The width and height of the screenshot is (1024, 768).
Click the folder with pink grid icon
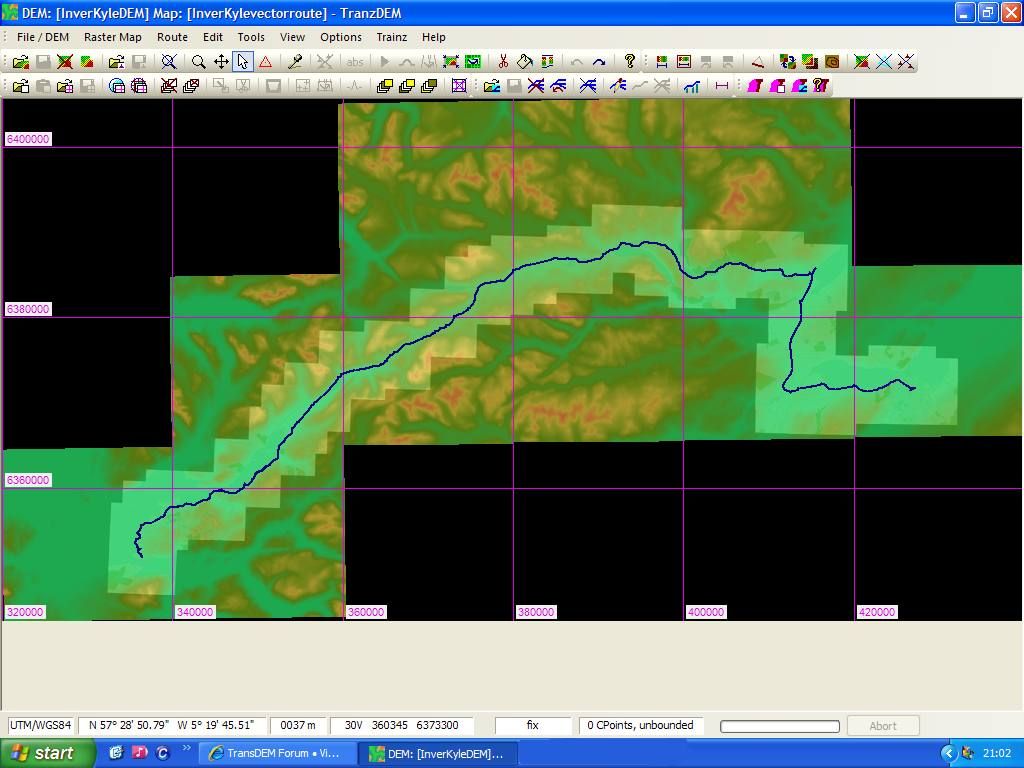point(65,86)
